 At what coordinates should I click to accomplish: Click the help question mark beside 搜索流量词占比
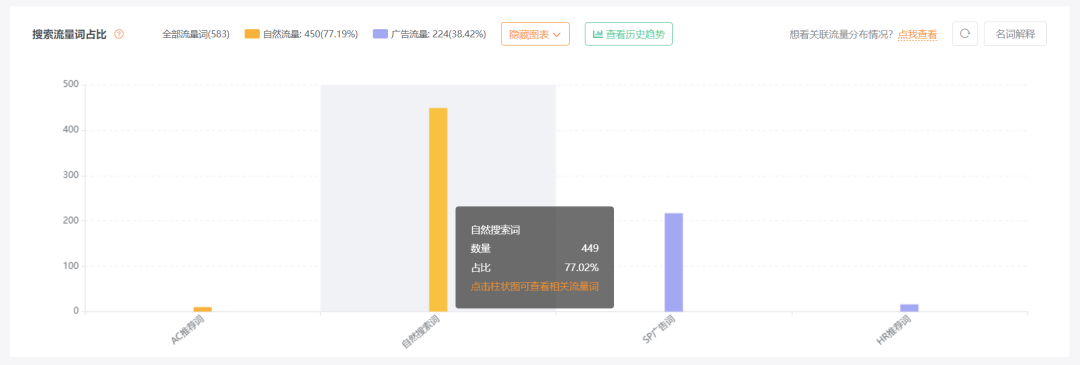(x=119, y=34)
